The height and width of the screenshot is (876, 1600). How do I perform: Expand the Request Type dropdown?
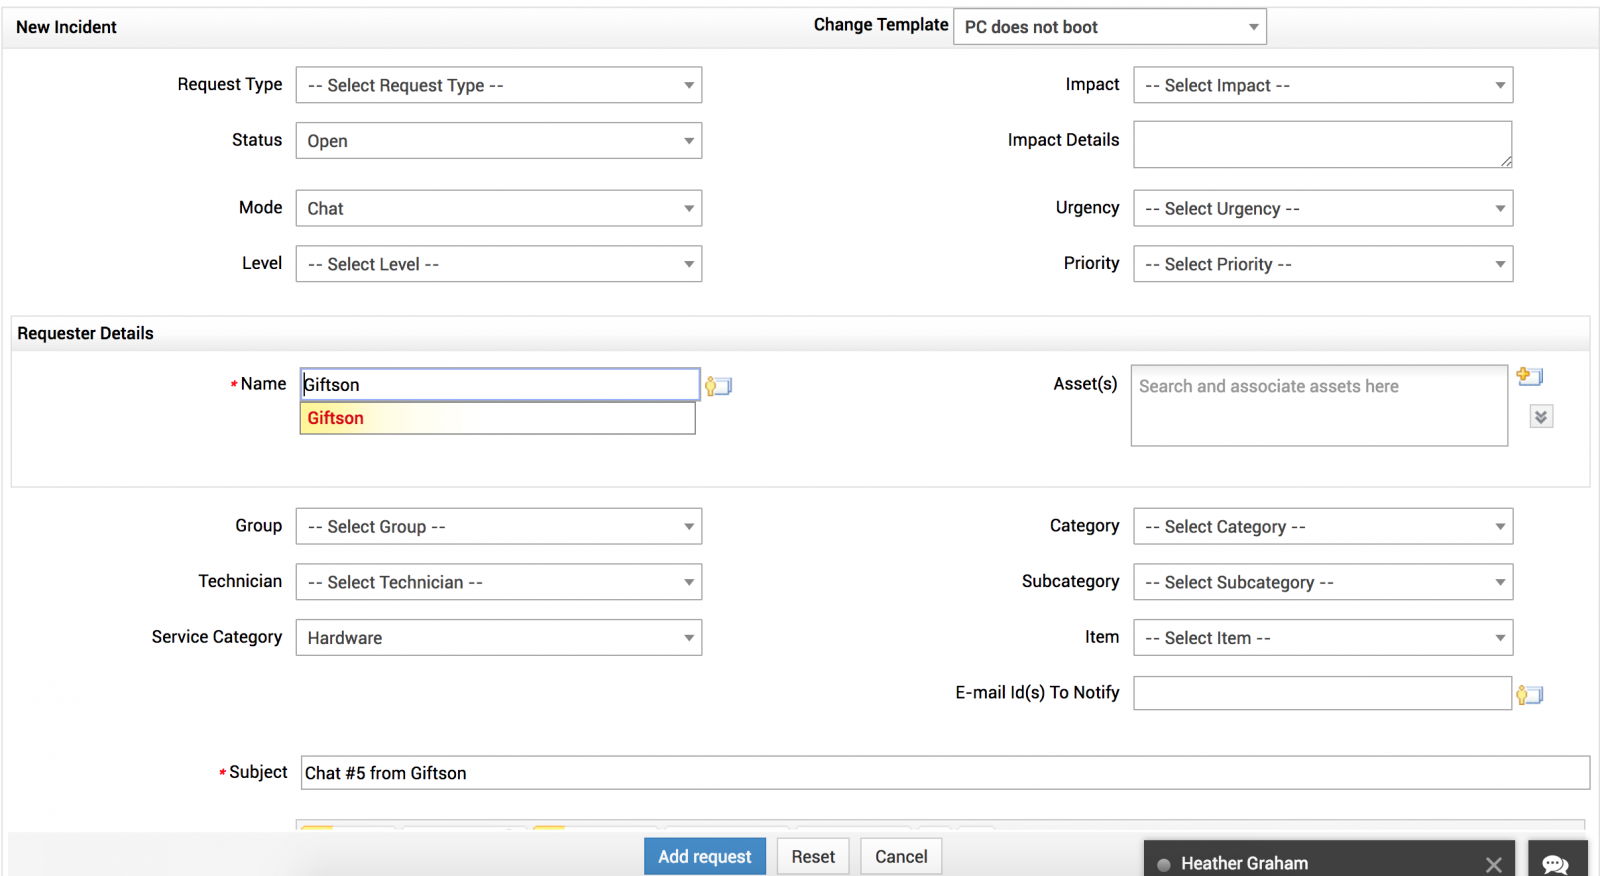tap(498, 86)
